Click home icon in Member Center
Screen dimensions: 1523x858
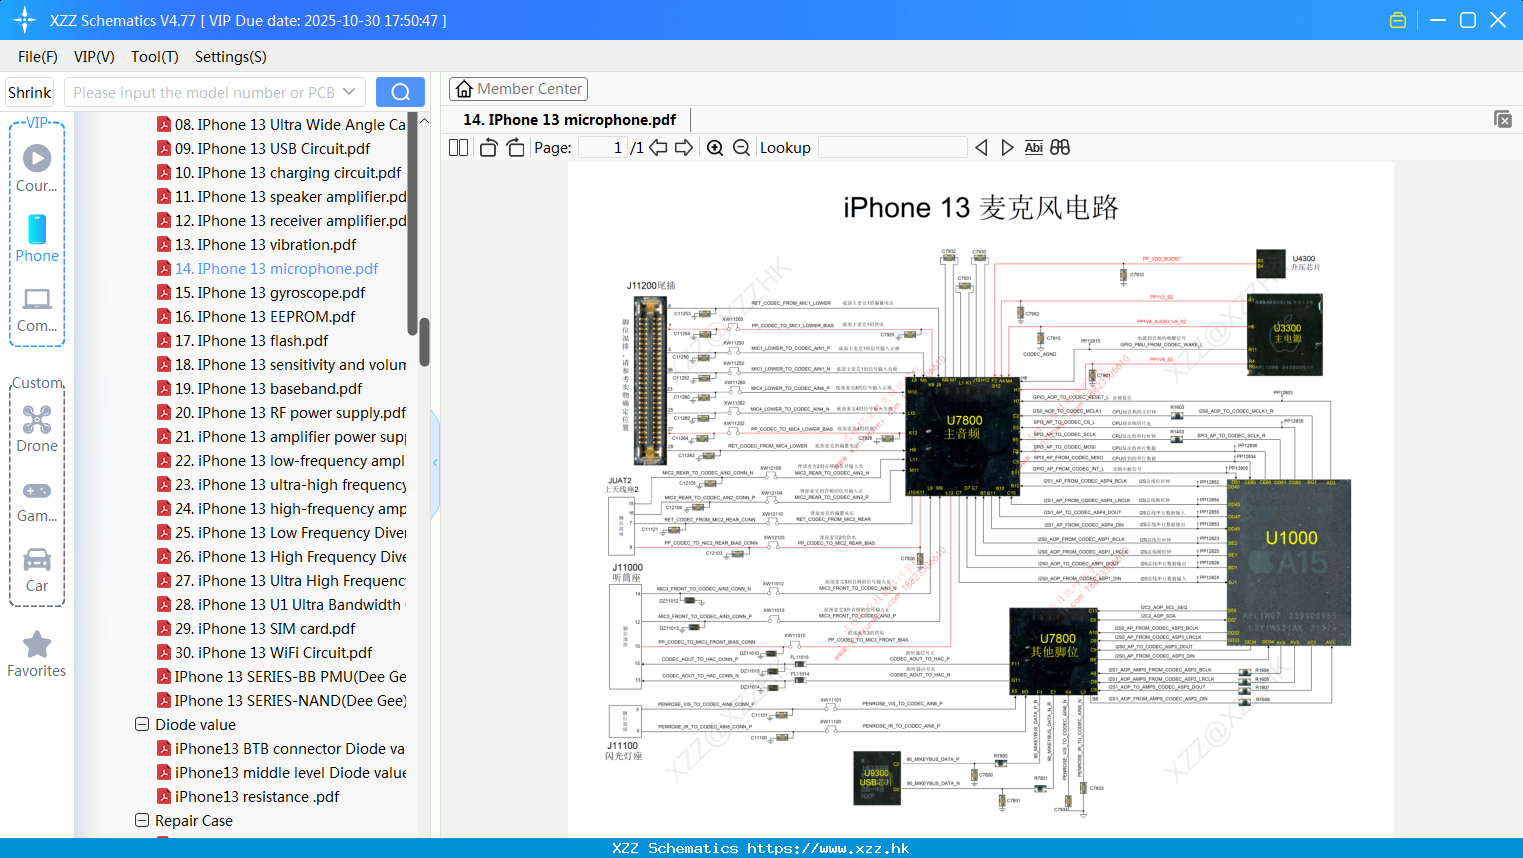coord(464,89)
